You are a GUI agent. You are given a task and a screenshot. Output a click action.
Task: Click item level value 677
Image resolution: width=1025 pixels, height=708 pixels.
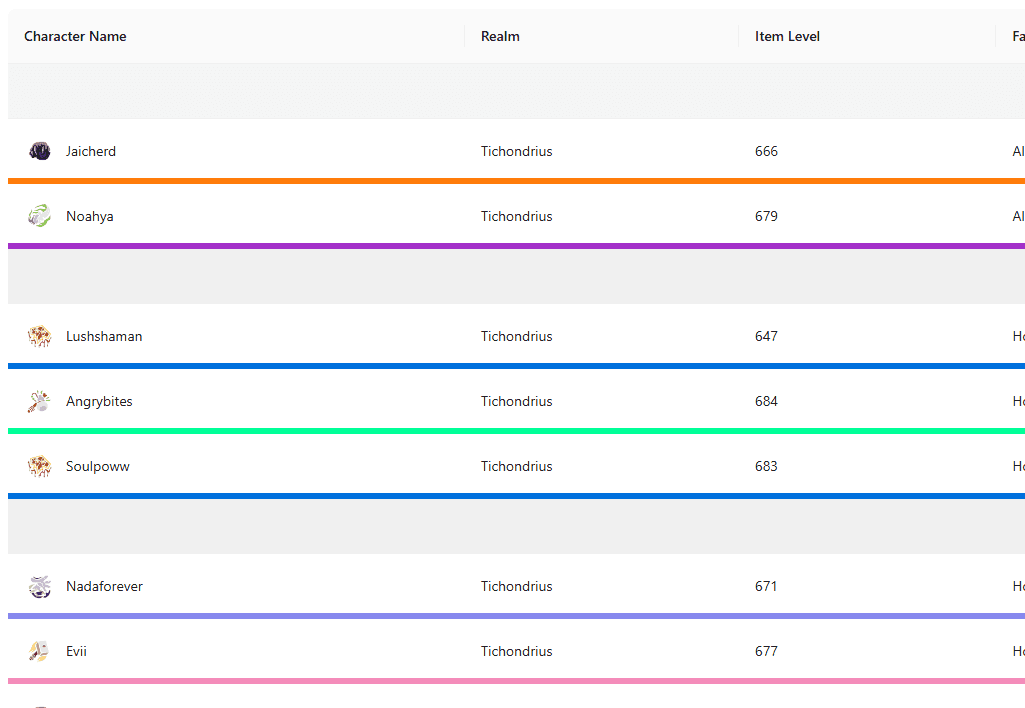pyautogui.click(x=766, y=651)
